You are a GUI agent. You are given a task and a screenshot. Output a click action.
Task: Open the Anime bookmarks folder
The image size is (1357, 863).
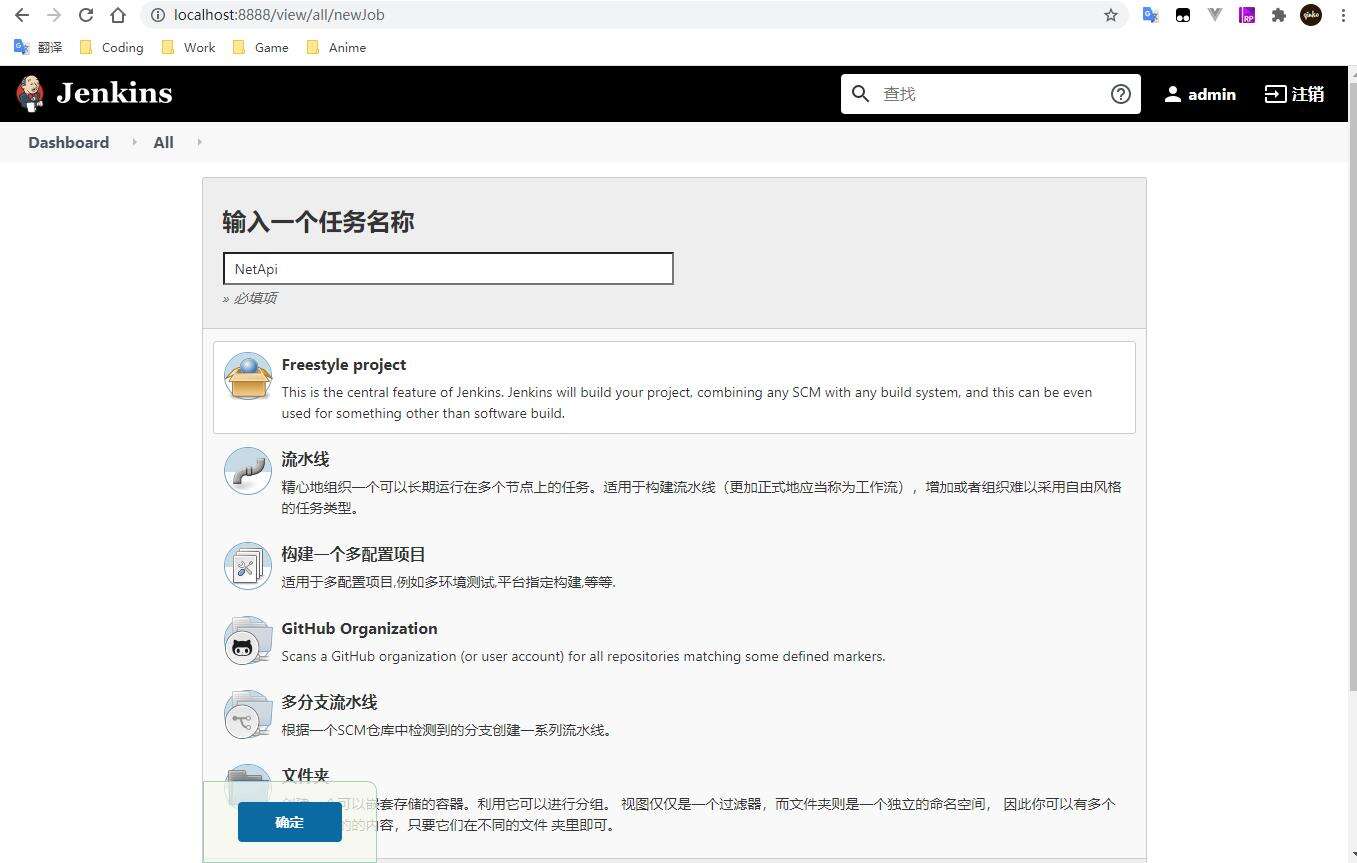click(336, 47)
